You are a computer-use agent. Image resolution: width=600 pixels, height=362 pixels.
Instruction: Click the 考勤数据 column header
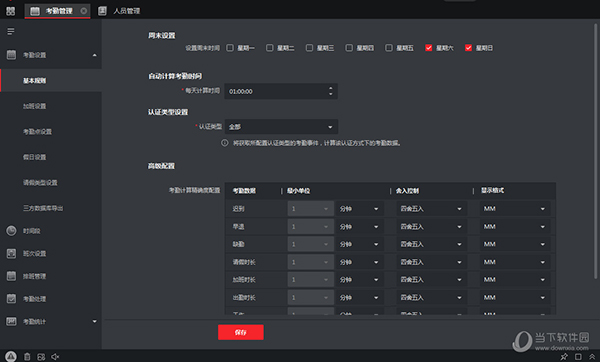244,191
